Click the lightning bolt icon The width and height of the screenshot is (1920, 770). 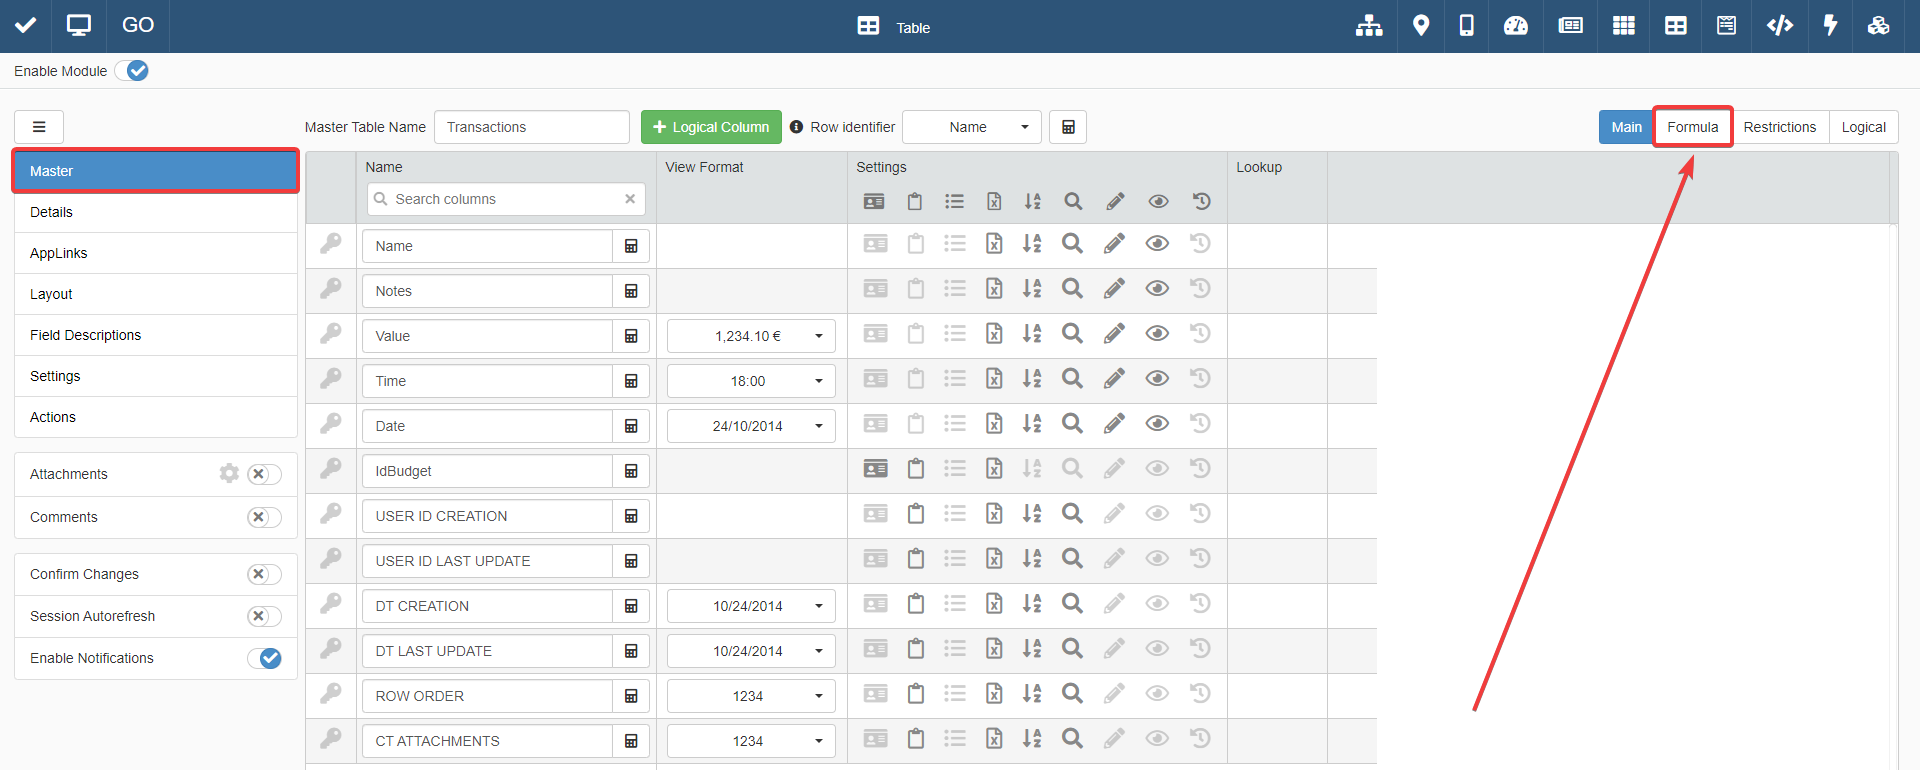pos(1830,26)
